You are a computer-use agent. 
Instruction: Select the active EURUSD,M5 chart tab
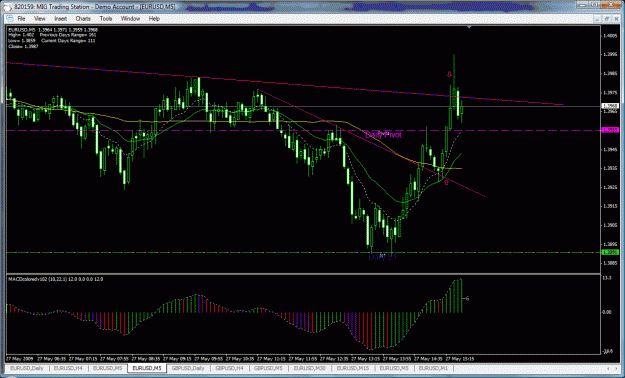(147, 368)
